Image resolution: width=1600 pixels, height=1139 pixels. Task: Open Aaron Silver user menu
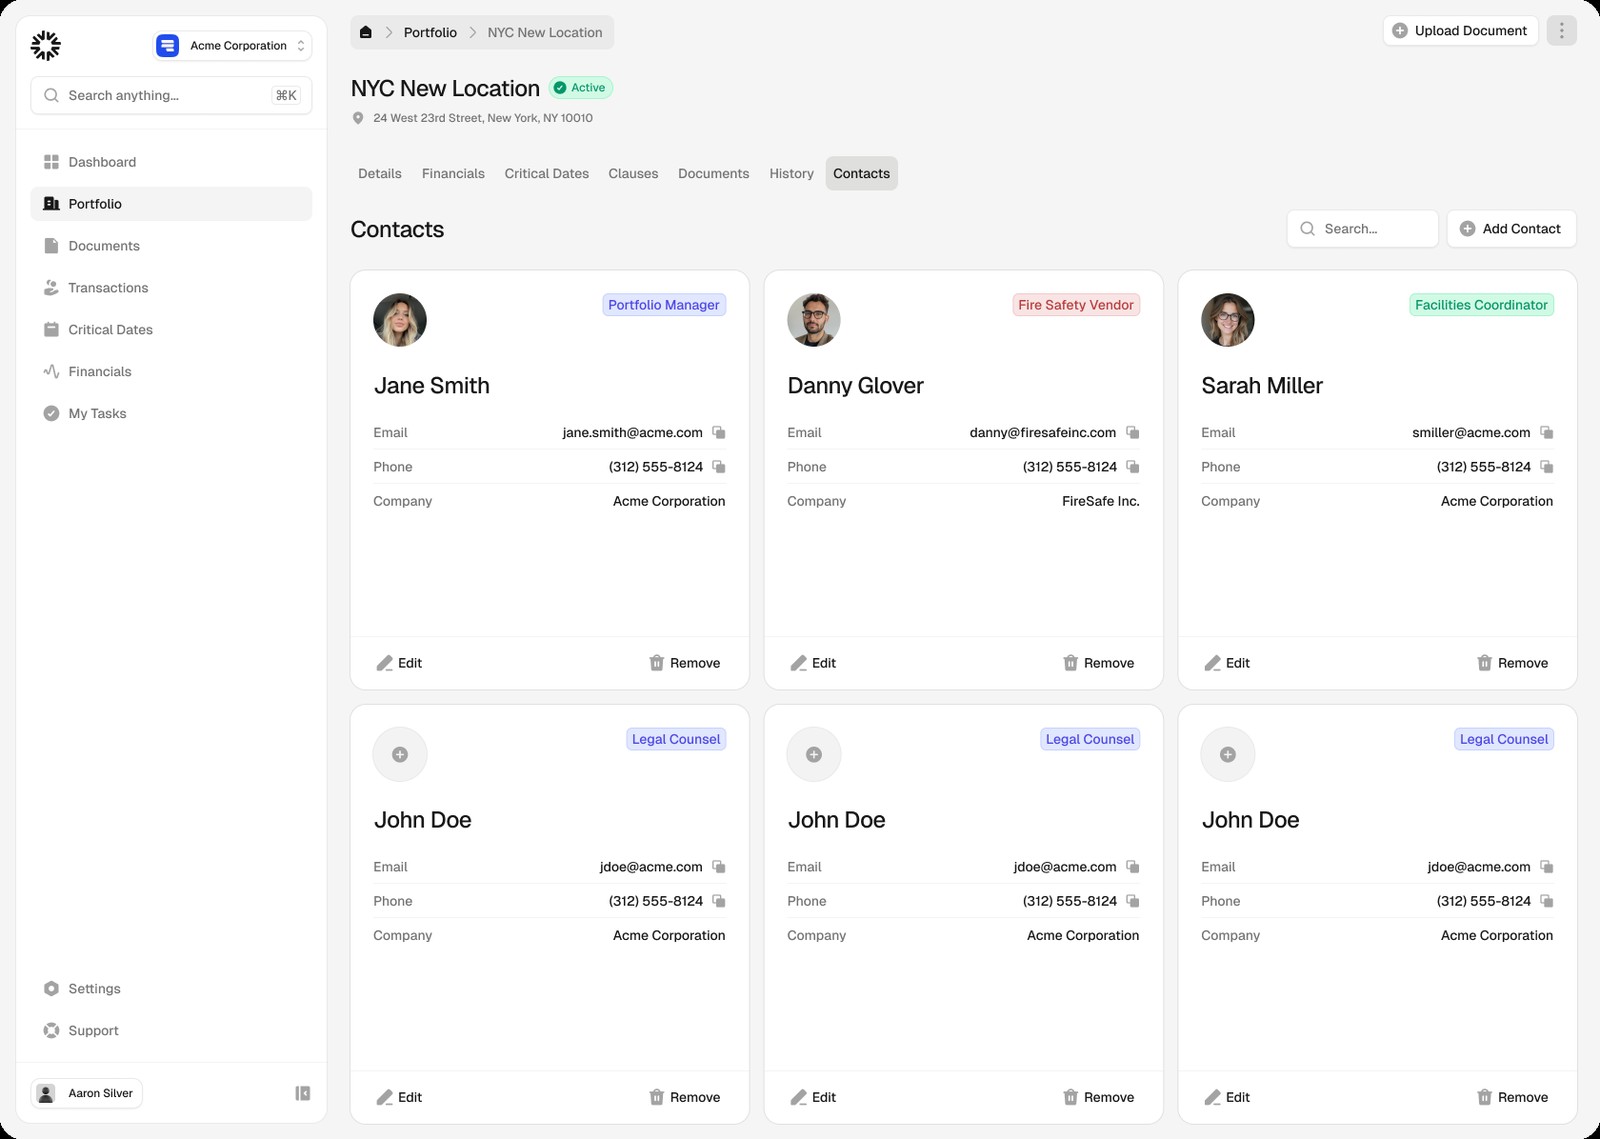pos(87,1093)
